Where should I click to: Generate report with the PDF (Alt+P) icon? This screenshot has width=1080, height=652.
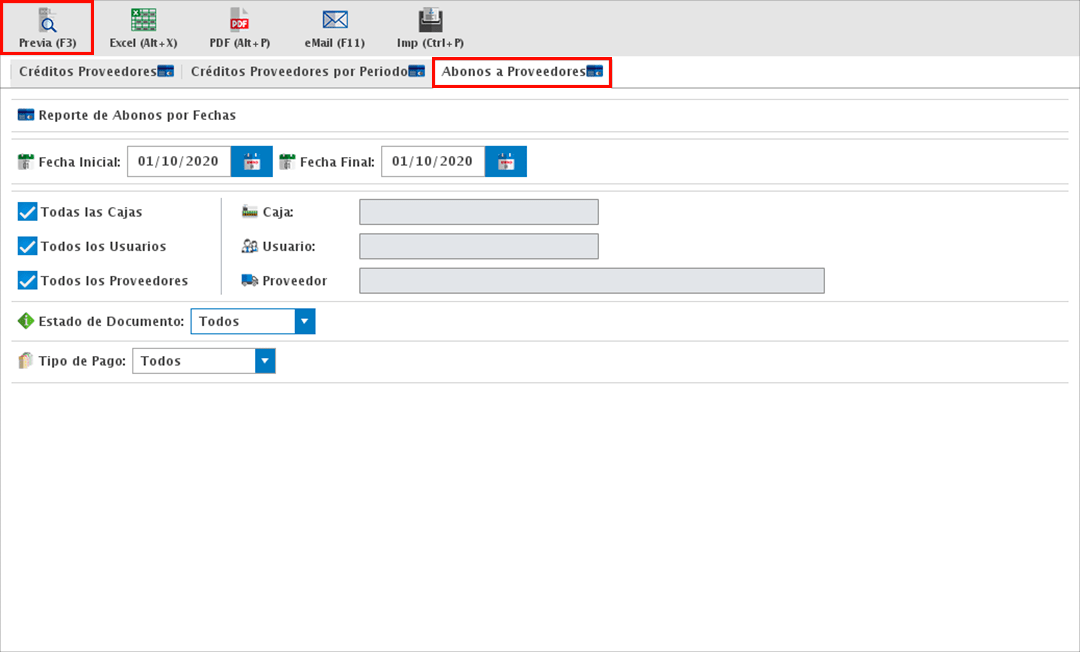coord(239,20)
